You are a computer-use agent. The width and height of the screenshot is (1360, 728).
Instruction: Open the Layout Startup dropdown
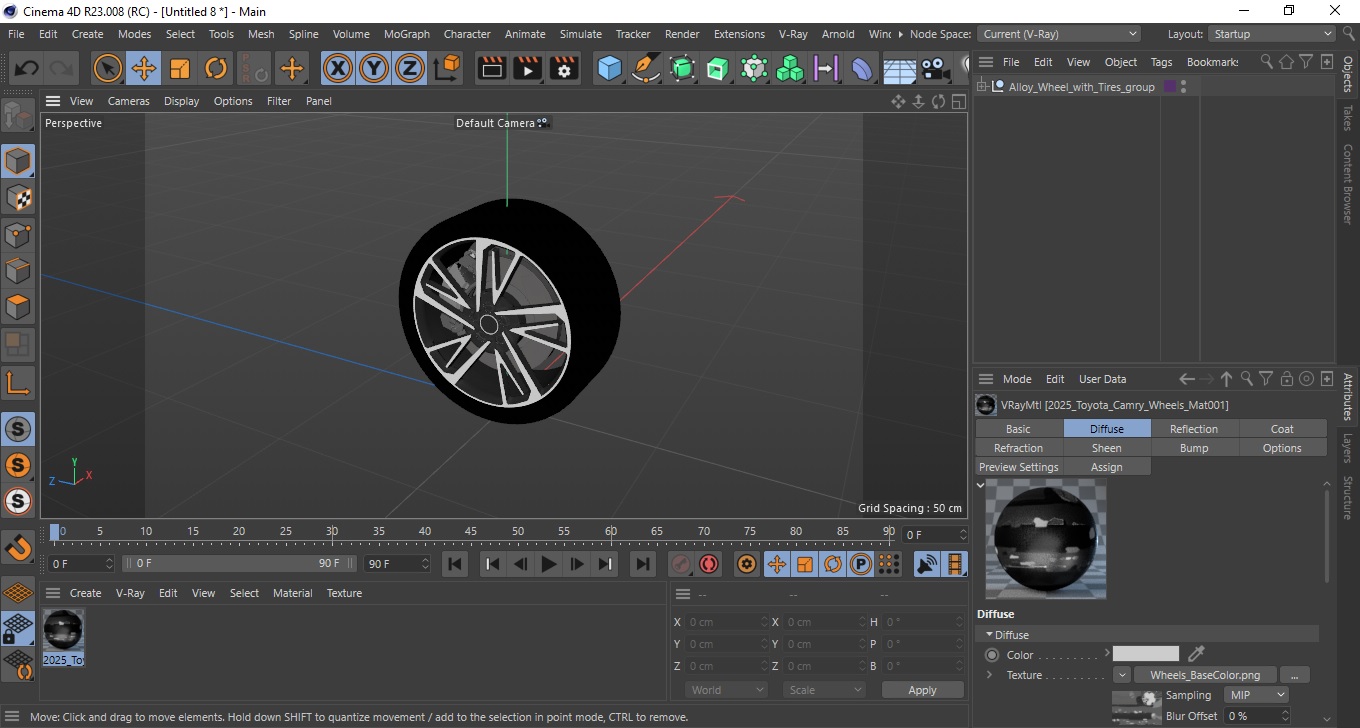tap(1272, 34)
